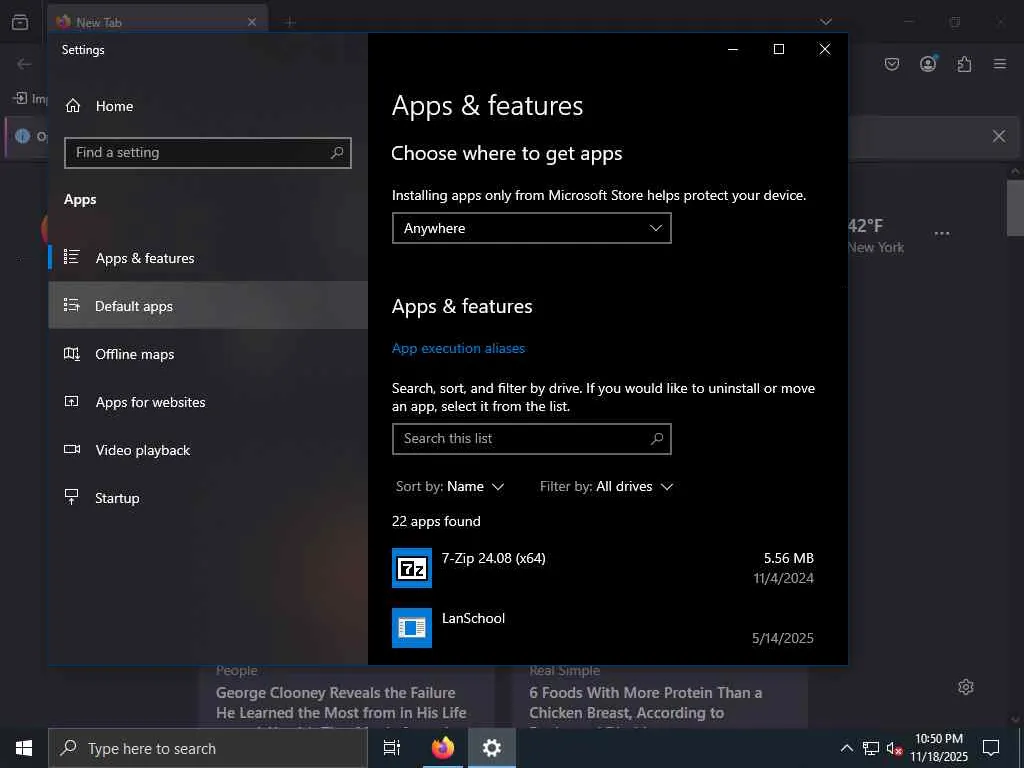Screen dimensions: 1024x768
Task: Click search icon in Search this list
Action: pos(657,439)
